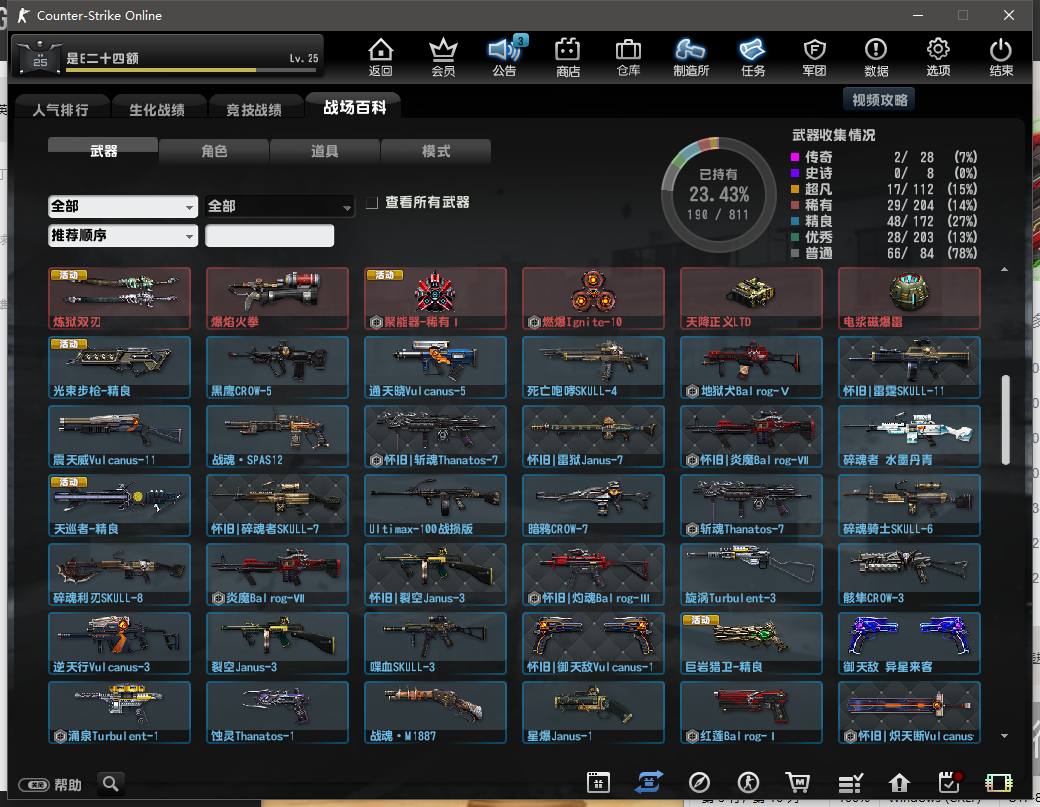The height and width of the screenshot is (807, 1040).
Task: Click the film strip icon
Action: [998, 783]
